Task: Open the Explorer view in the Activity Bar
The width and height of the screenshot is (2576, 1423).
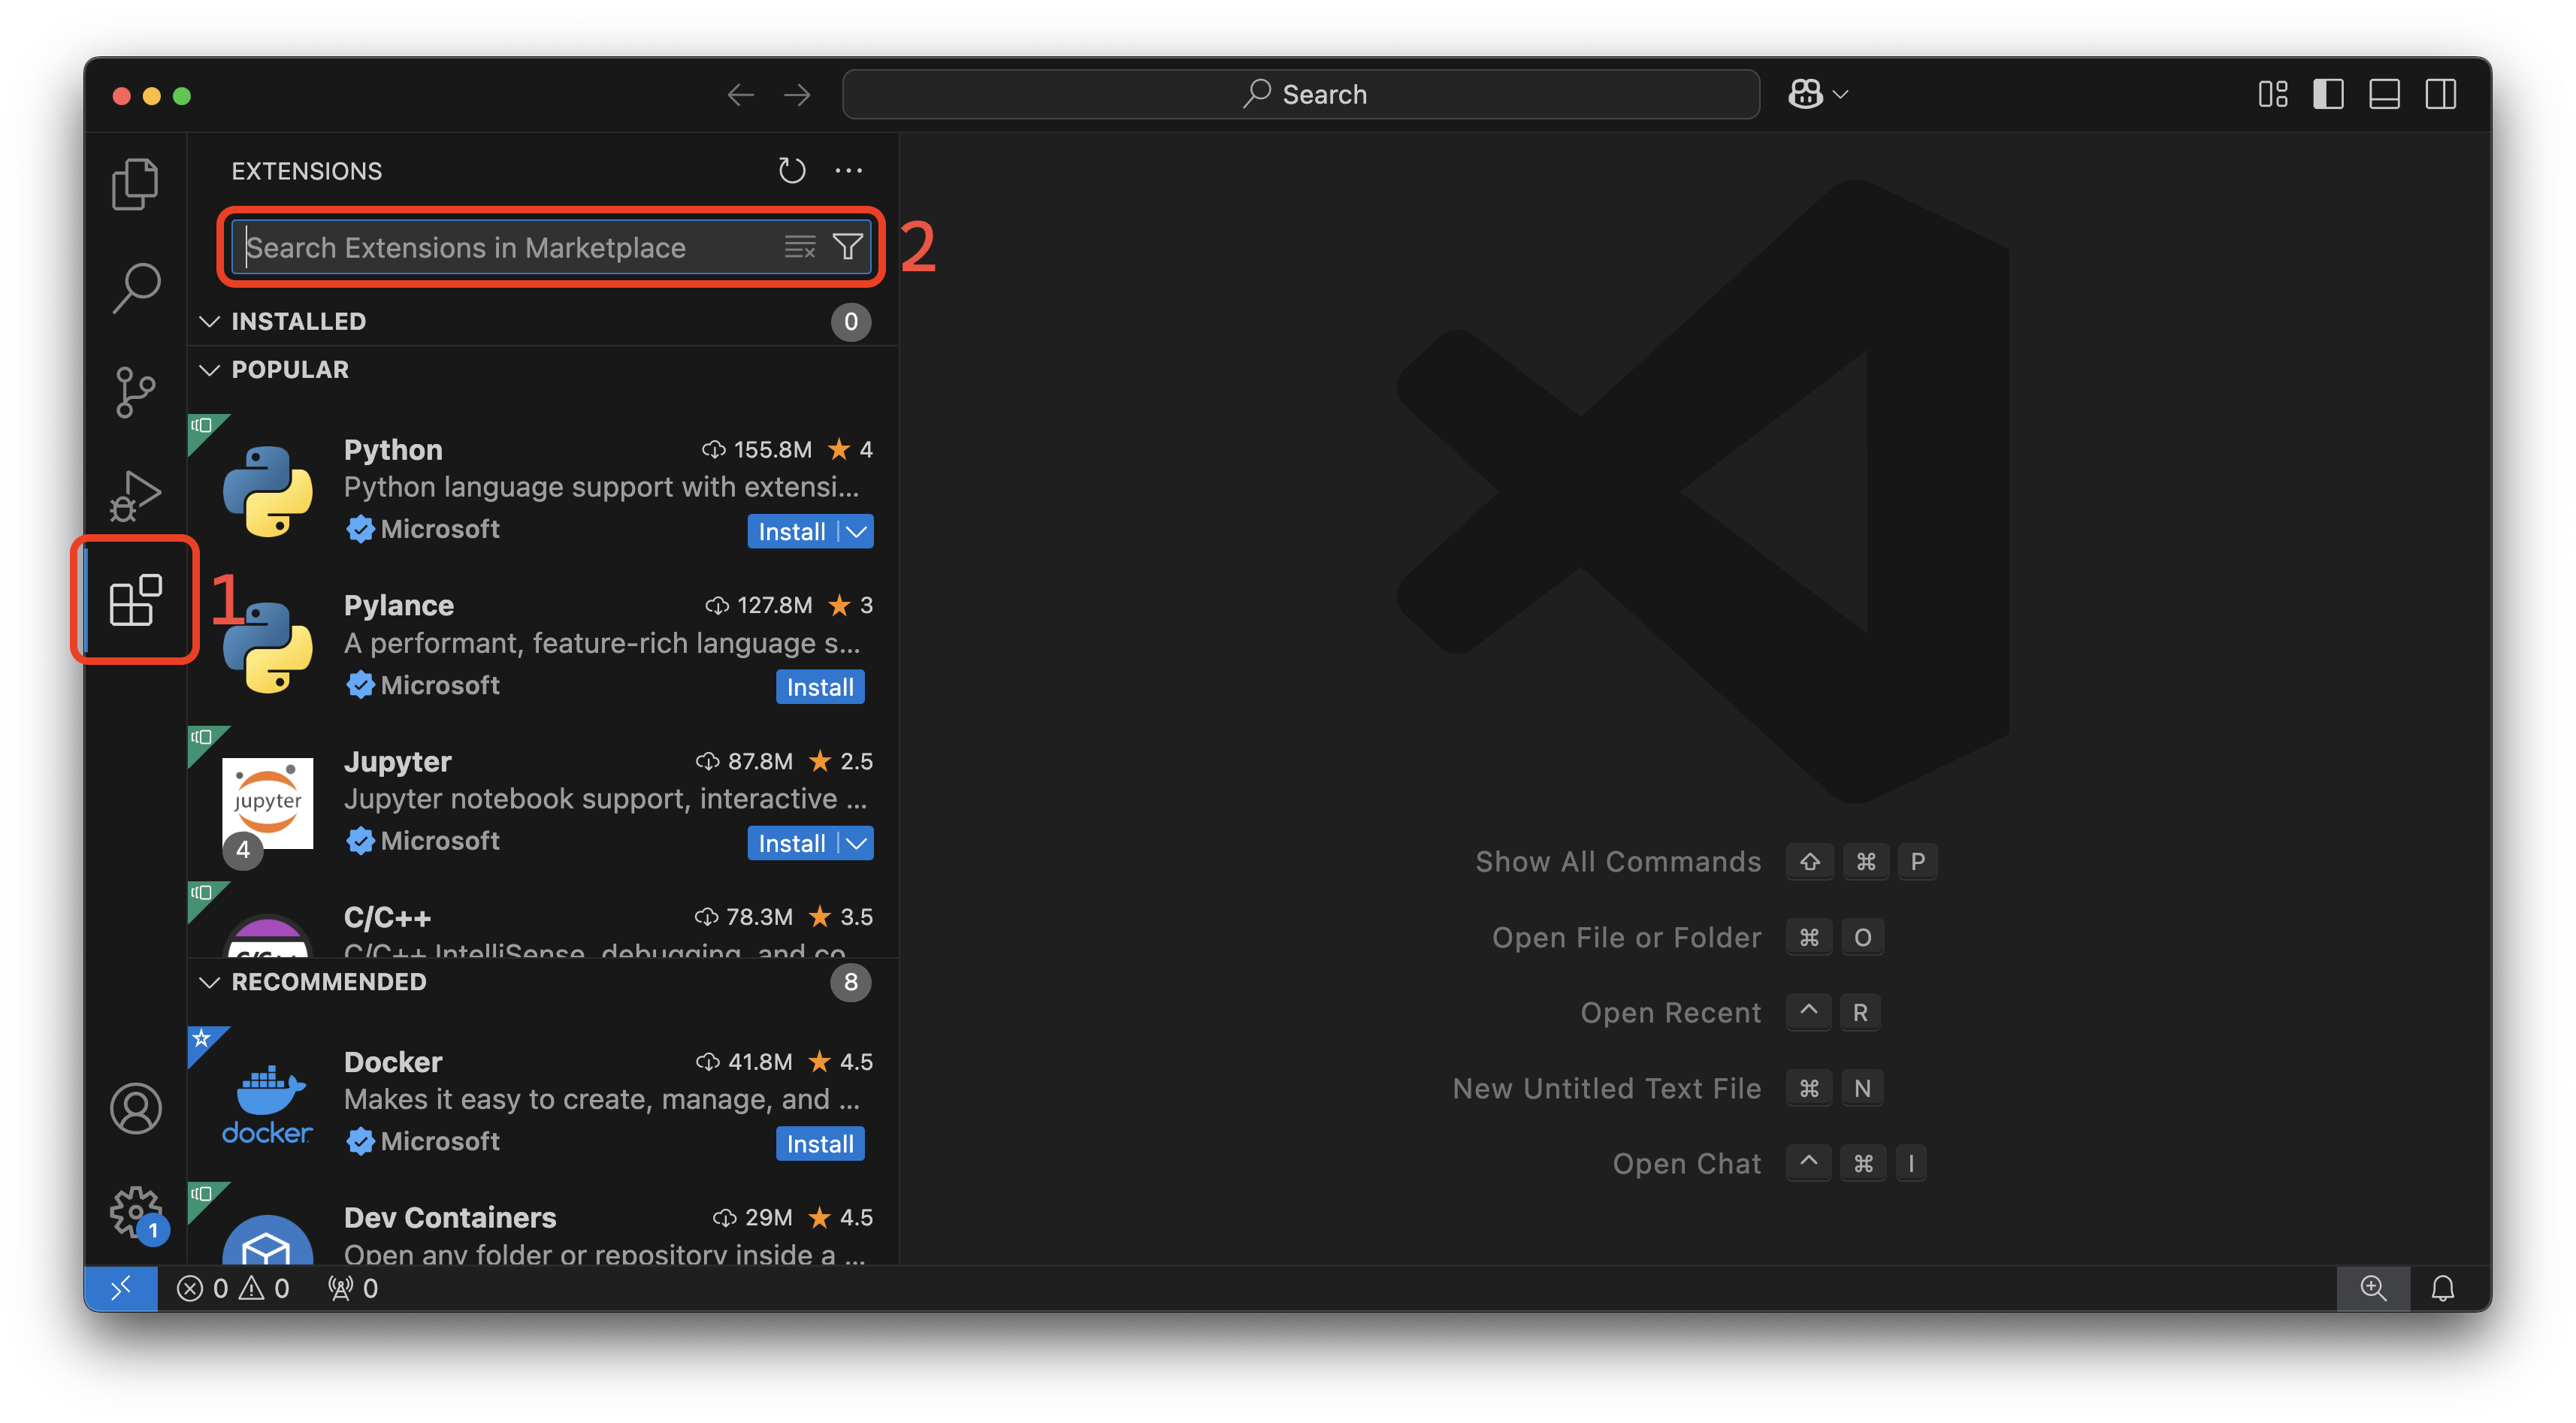Action: coord(136,184)
